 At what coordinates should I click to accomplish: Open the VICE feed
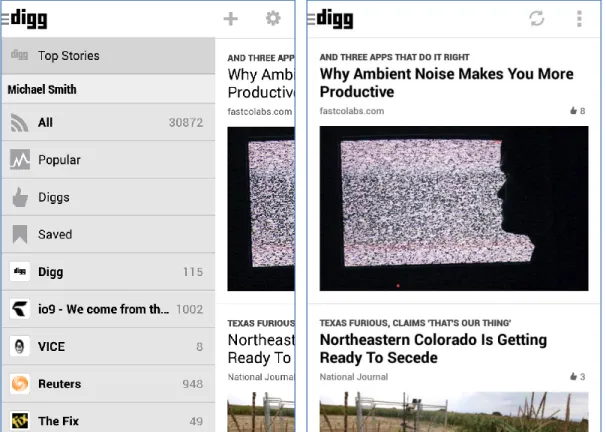pos(108,346)
